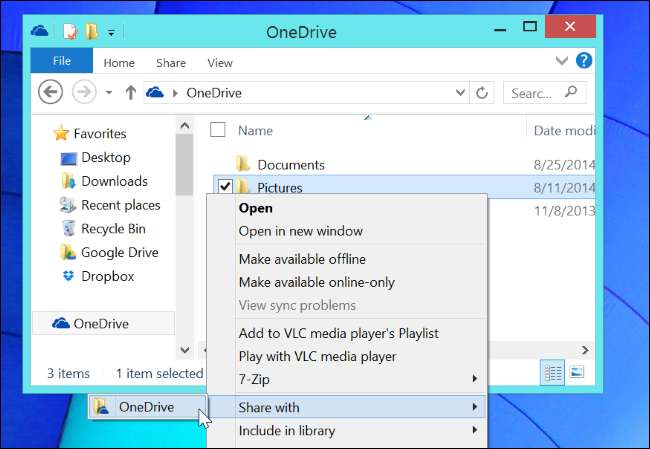This screenshot has width=650, height=449.
Task: Open Recycle Bin in Favorites
Action: coord(113,229)
